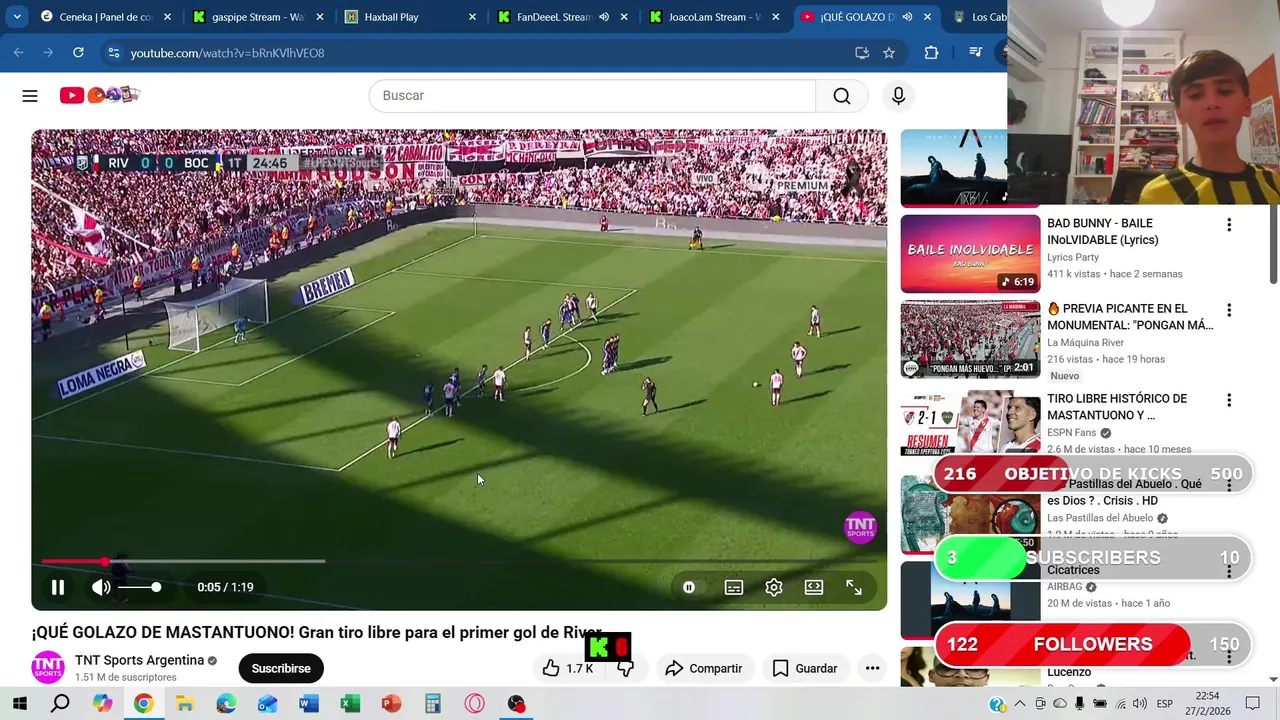Screen dimensions: 1280x720
Task: Open the media control icon in toolbar
Action: (976, 53)
